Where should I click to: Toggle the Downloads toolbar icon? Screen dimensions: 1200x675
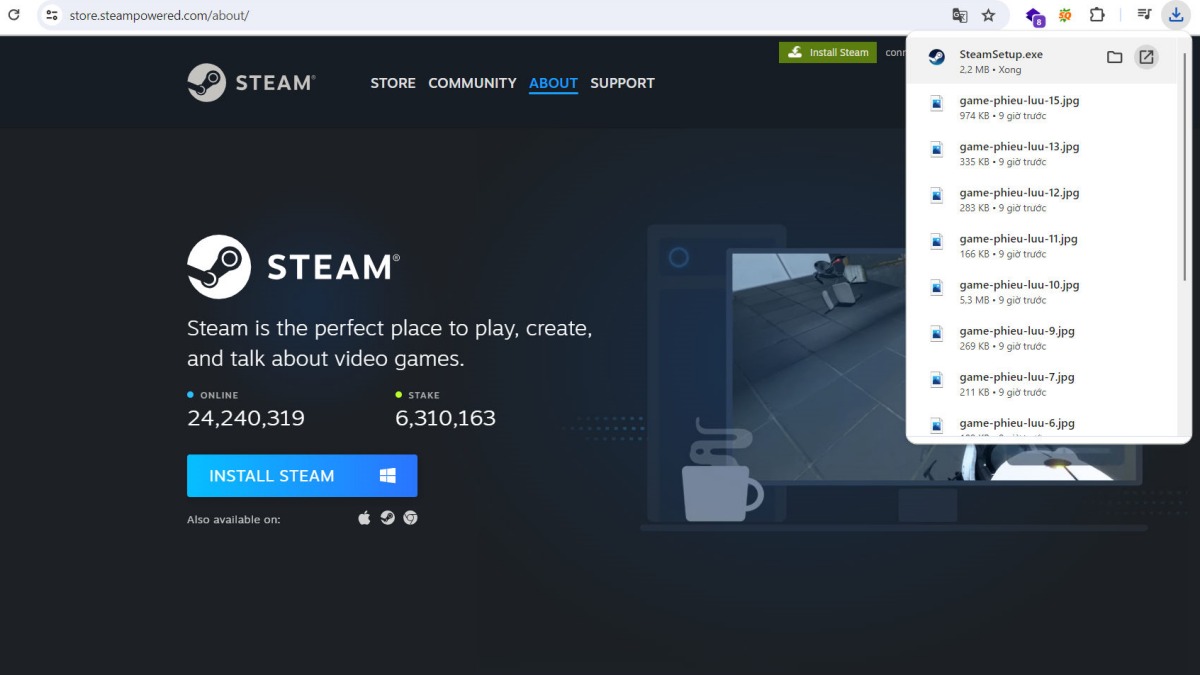coord(1176,15)
